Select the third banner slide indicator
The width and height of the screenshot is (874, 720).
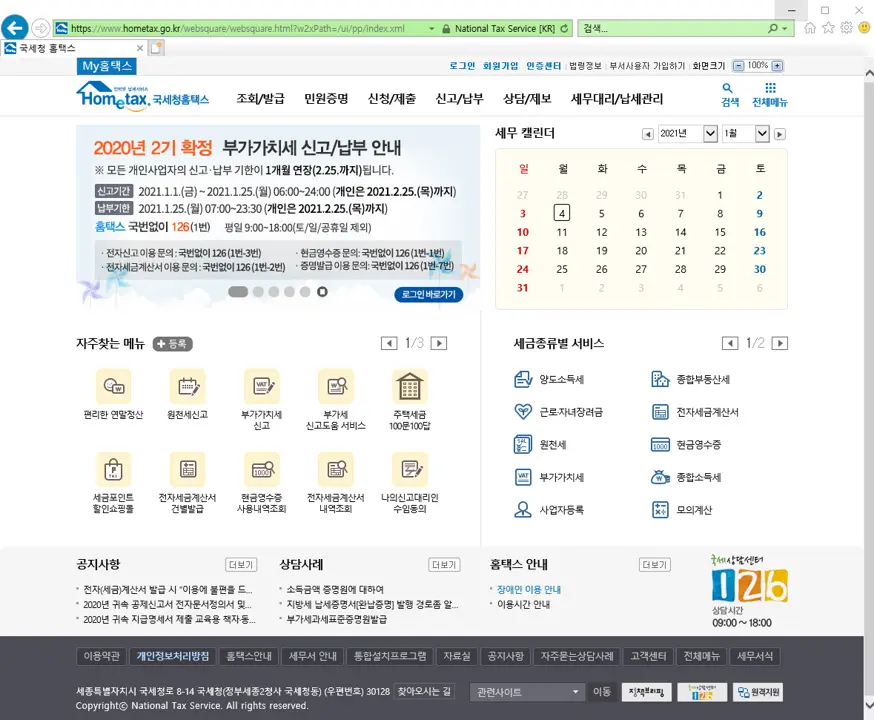(274, 291)
